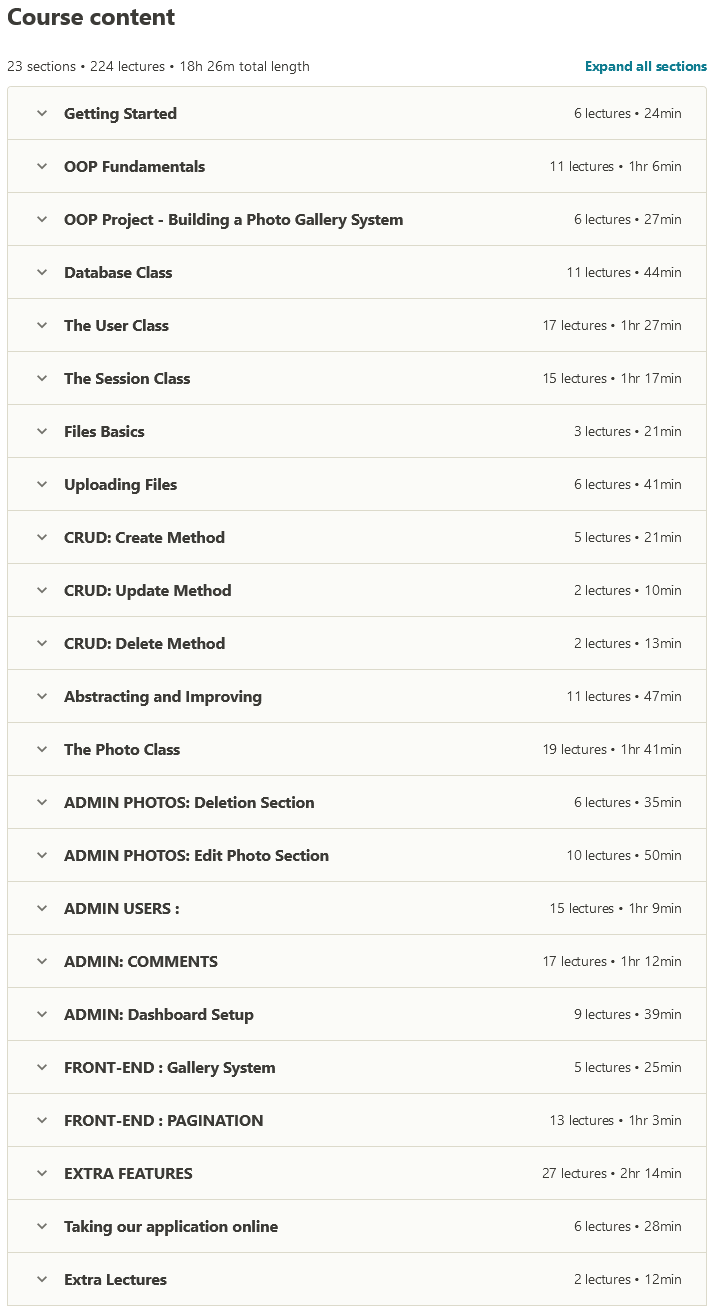
Task: Expand The Photo Class chevron
Action: pos(42,750)
